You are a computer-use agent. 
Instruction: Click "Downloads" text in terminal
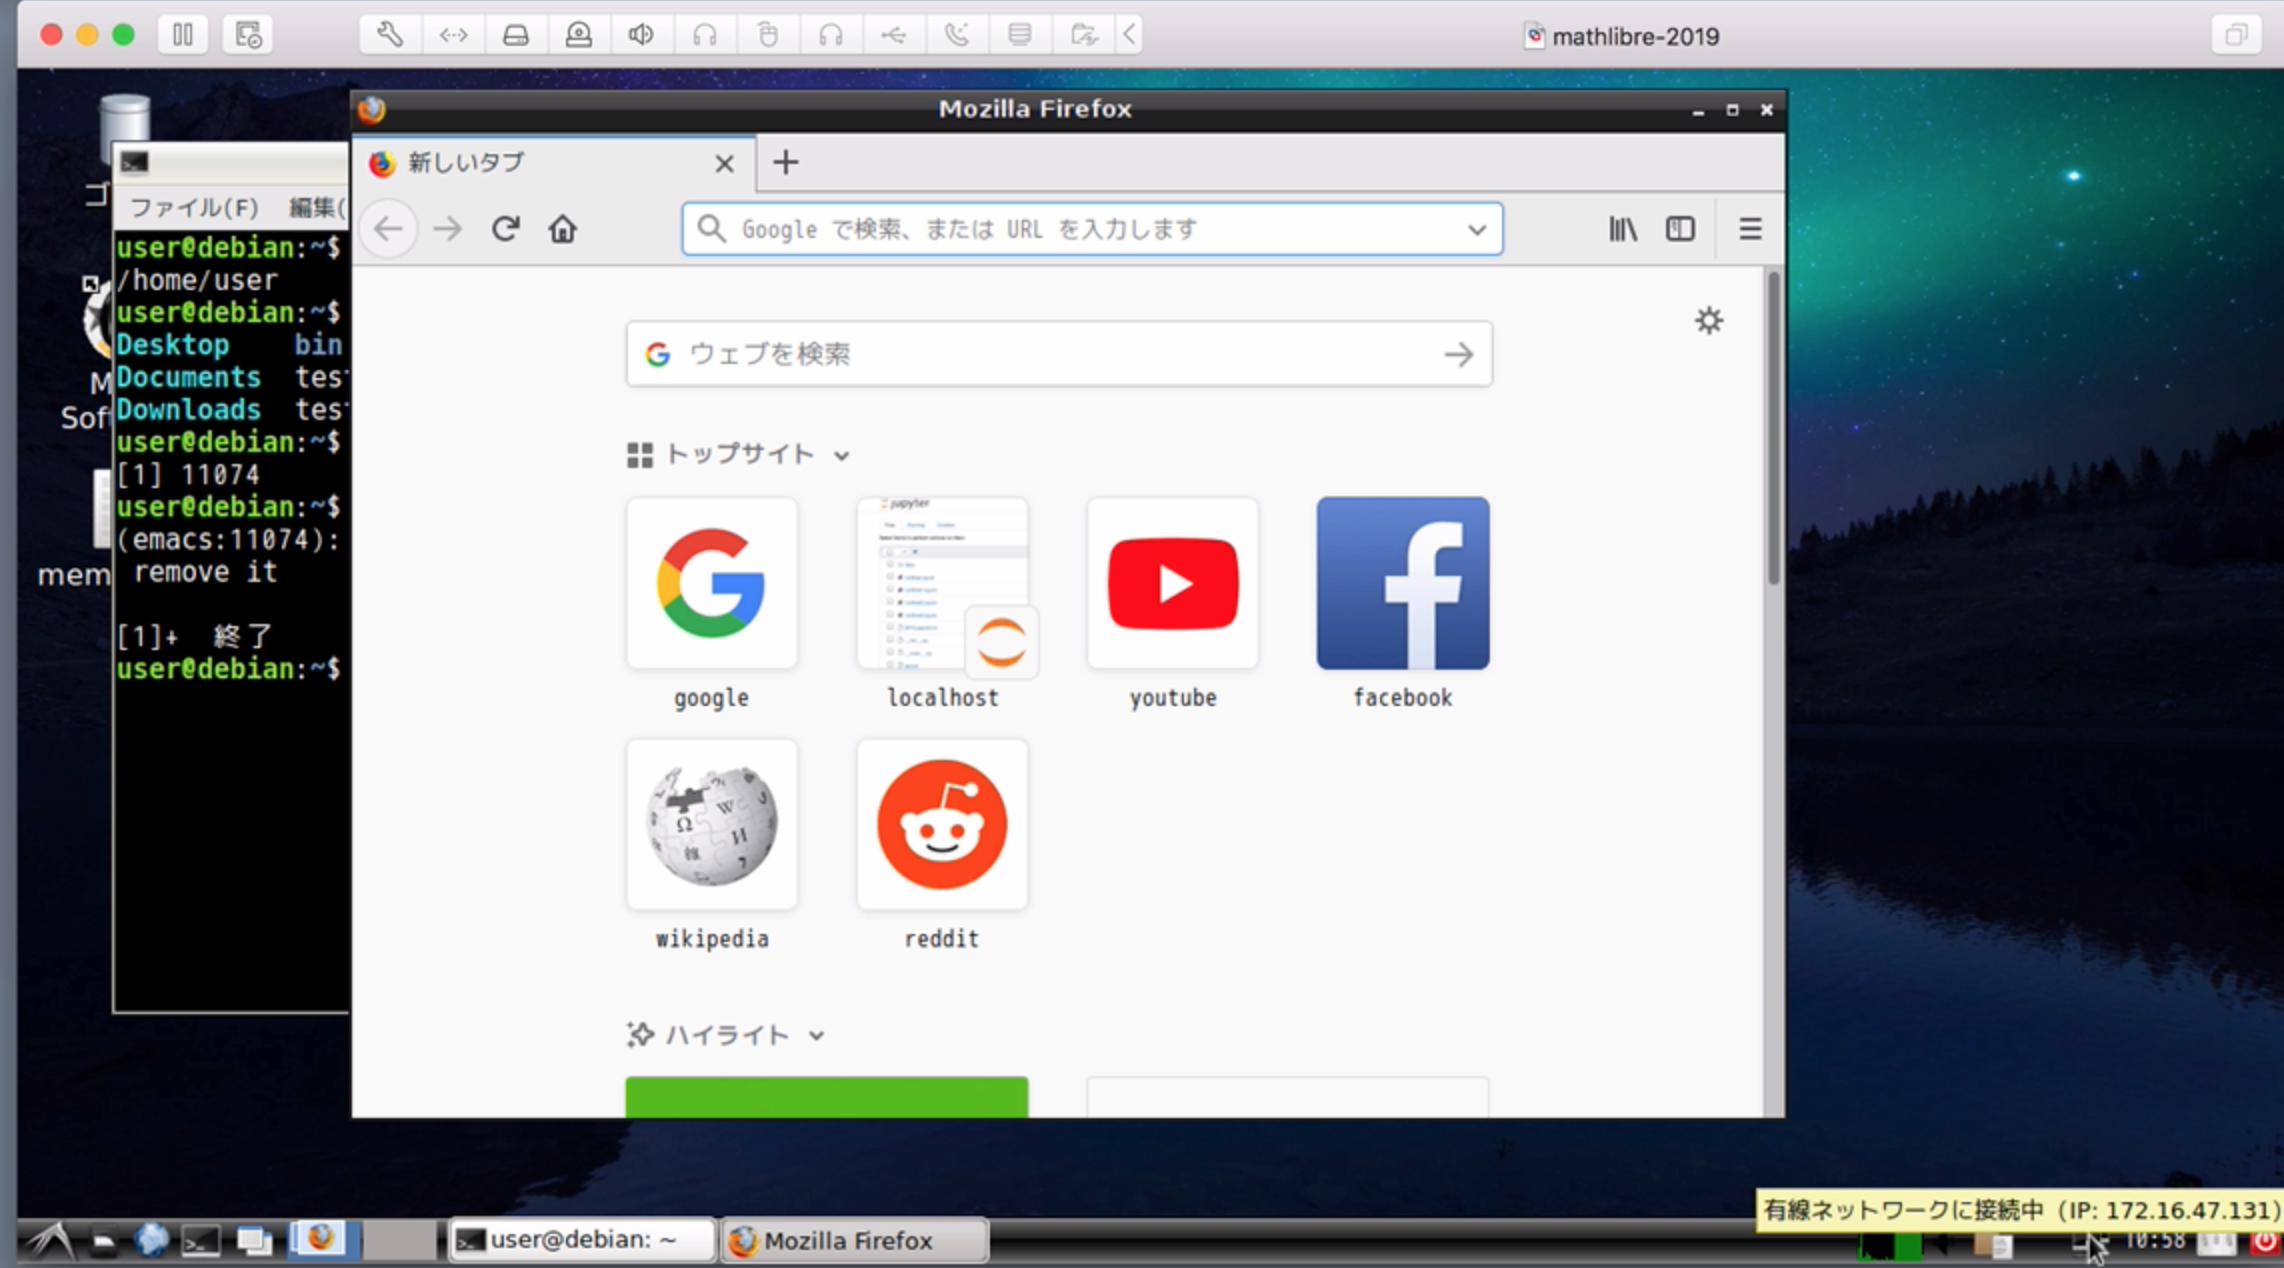(188, 410)
